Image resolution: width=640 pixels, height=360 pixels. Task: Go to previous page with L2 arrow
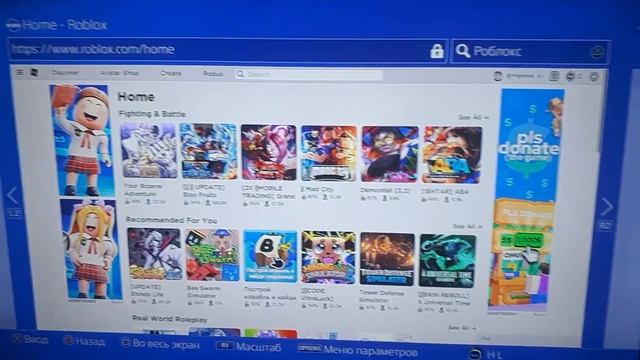coord(13,195)
